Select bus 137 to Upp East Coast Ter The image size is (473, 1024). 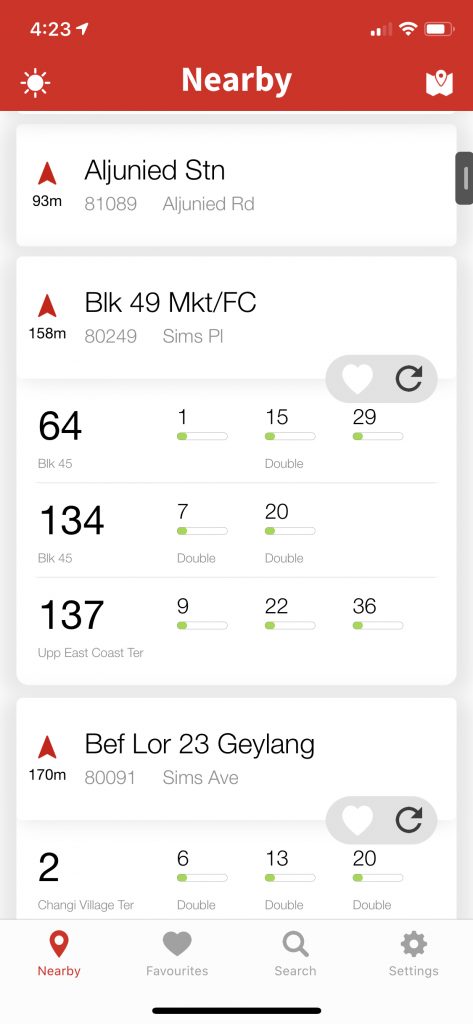point(236,625)
